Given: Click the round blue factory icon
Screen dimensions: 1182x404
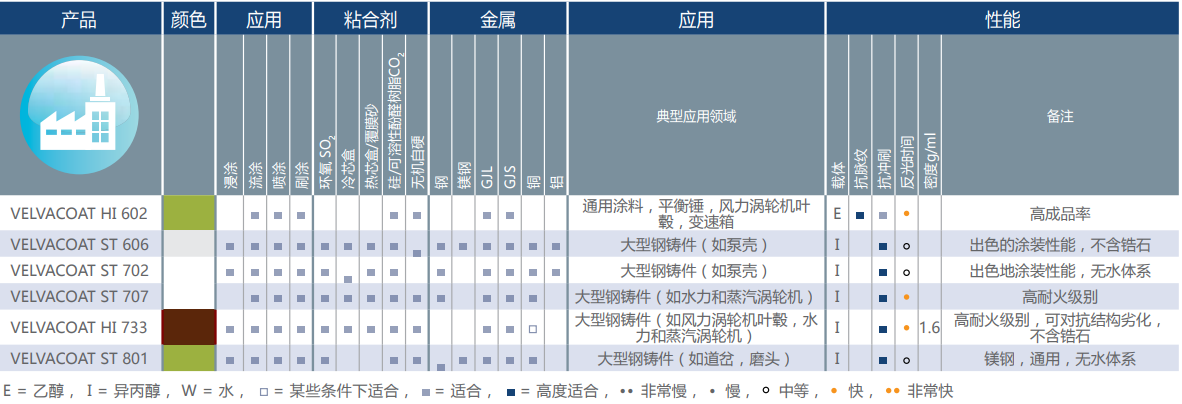Looking at the screenshot, I should (x=79, y=115).
